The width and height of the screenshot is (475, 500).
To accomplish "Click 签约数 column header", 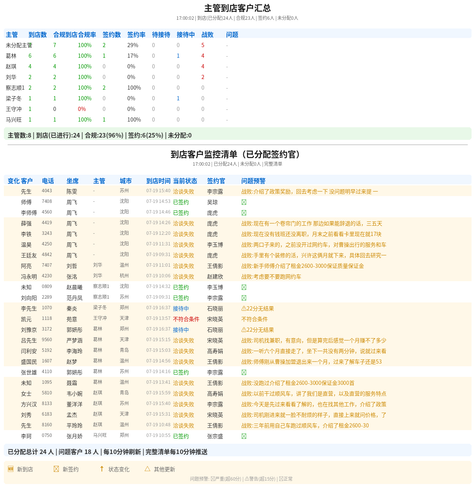I will click(x=112, y=35).
